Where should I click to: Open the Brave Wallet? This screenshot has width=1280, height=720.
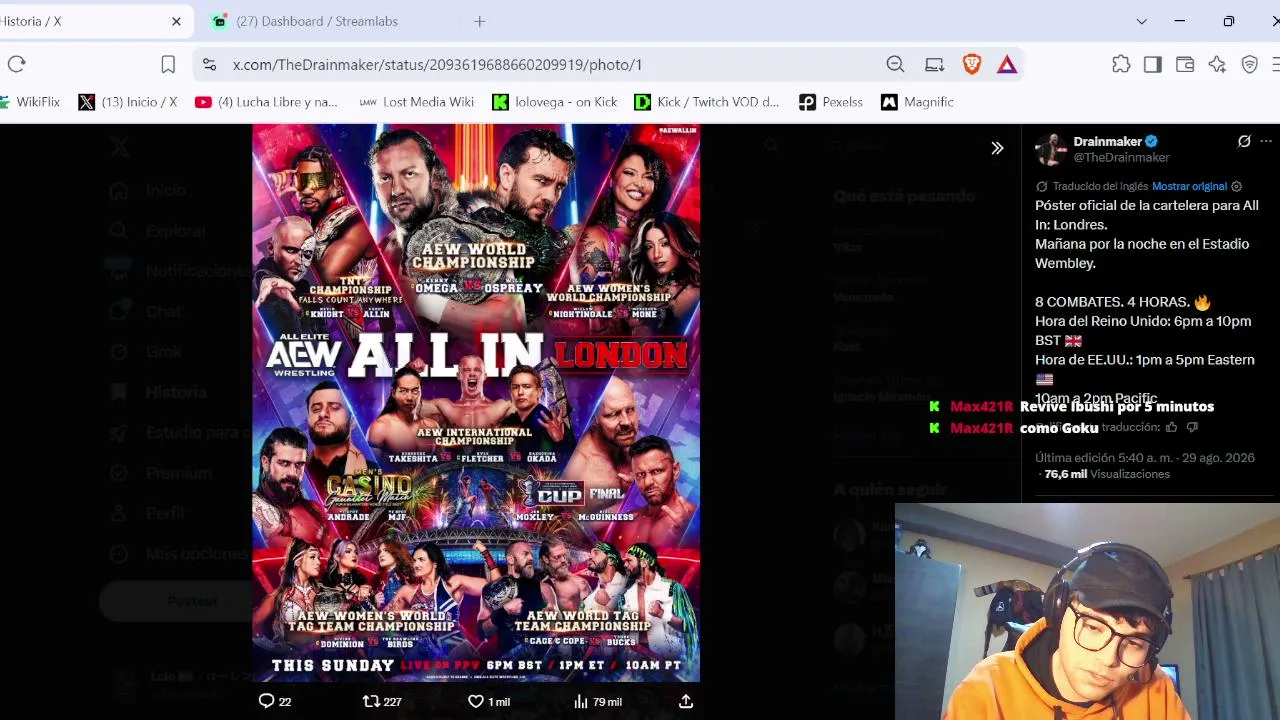click(x=1185, y=64)
